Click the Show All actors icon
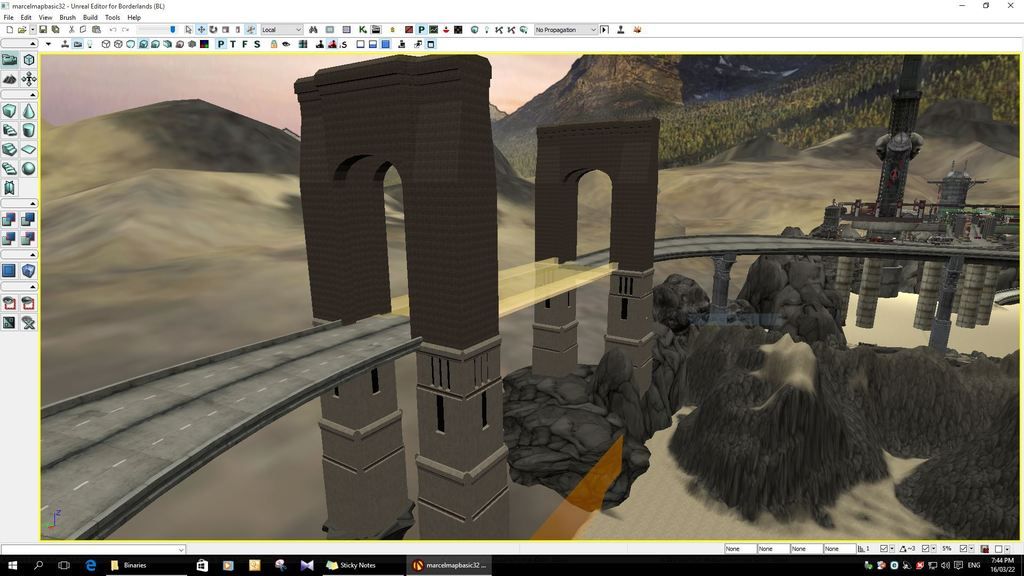This screenshot has height=576, width=1024. click(x=29, y=323)
